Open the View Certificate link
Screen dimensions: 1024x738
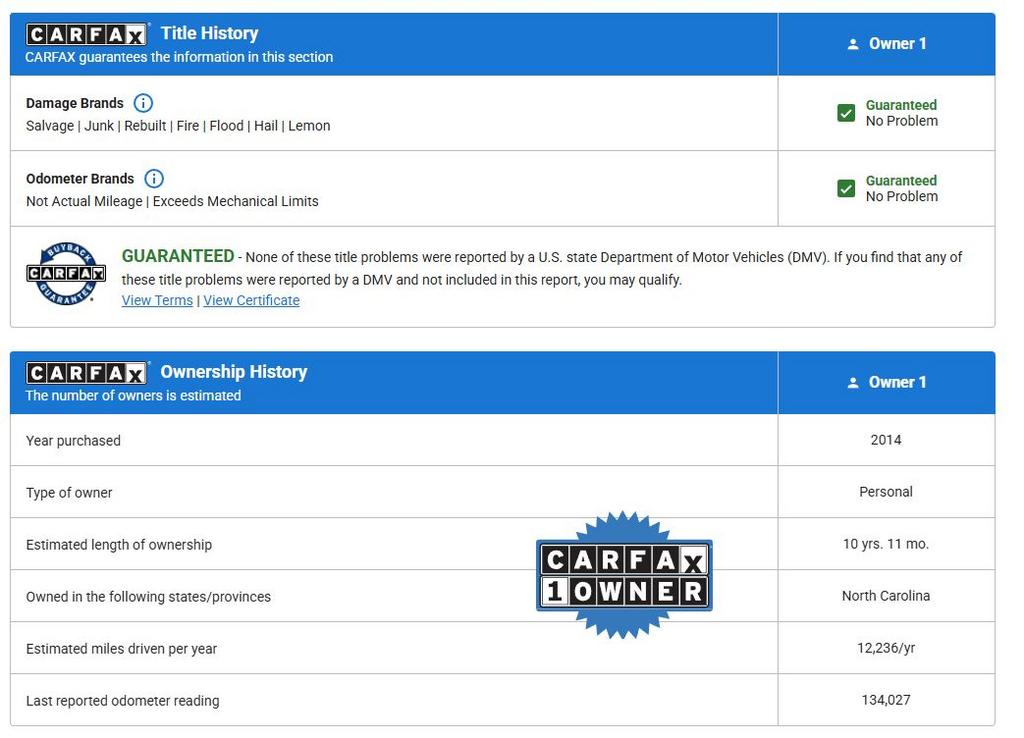(x=251, y=301)
